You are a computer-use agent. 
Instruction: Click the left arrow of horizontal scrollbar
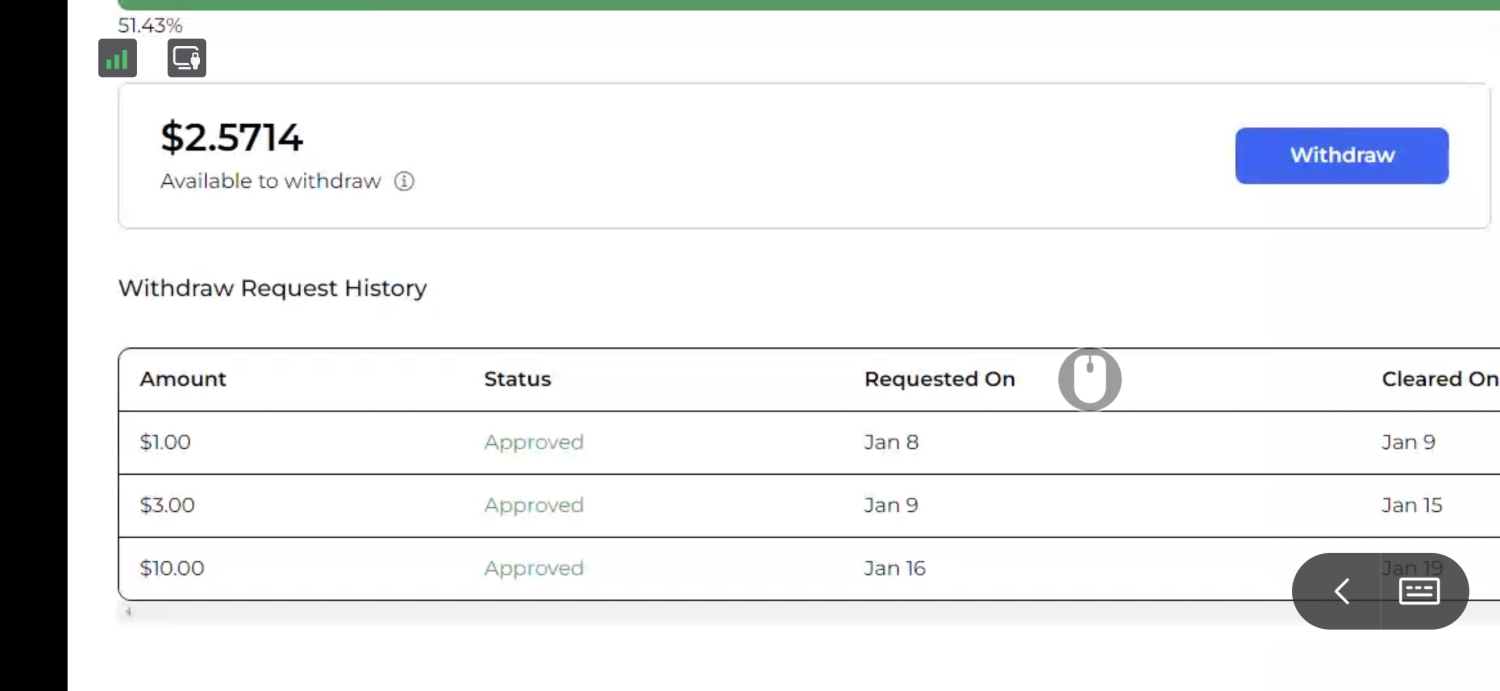pos(128,611)
